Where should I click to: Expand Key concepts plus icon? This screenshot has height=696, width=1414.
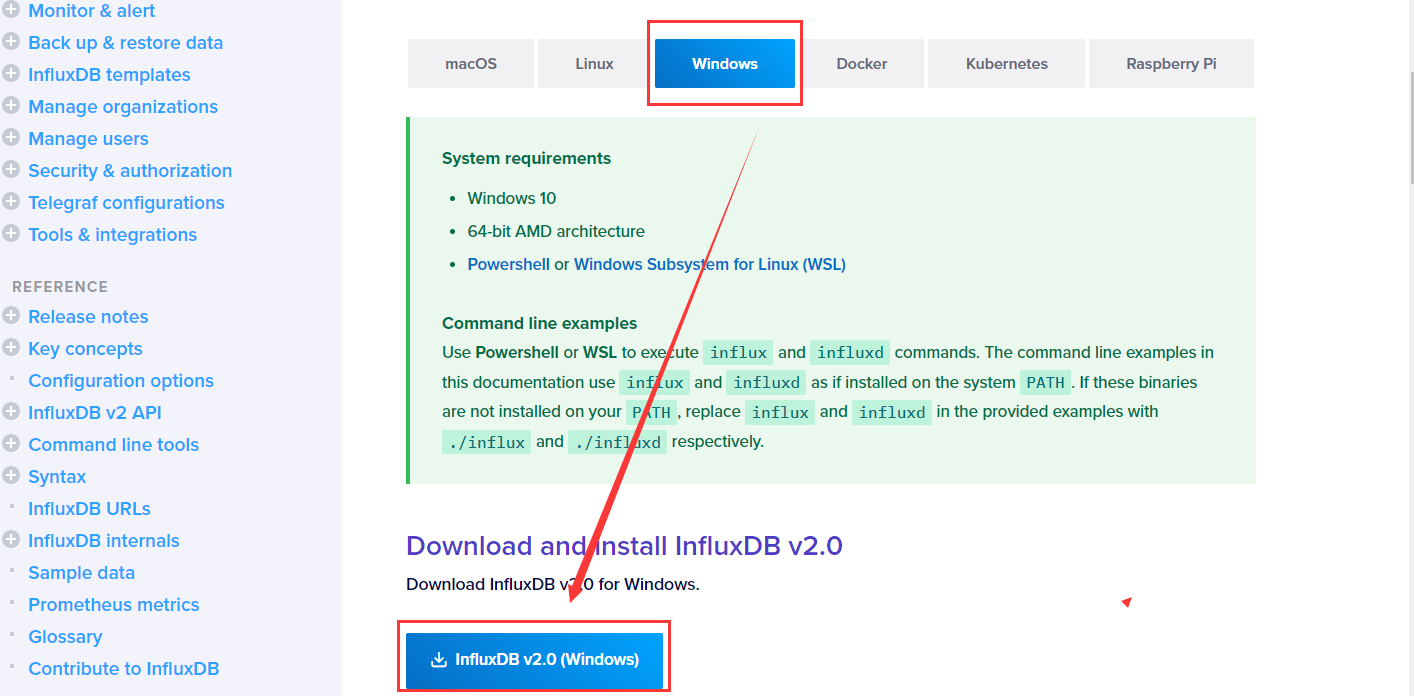[x=11, y=348]
